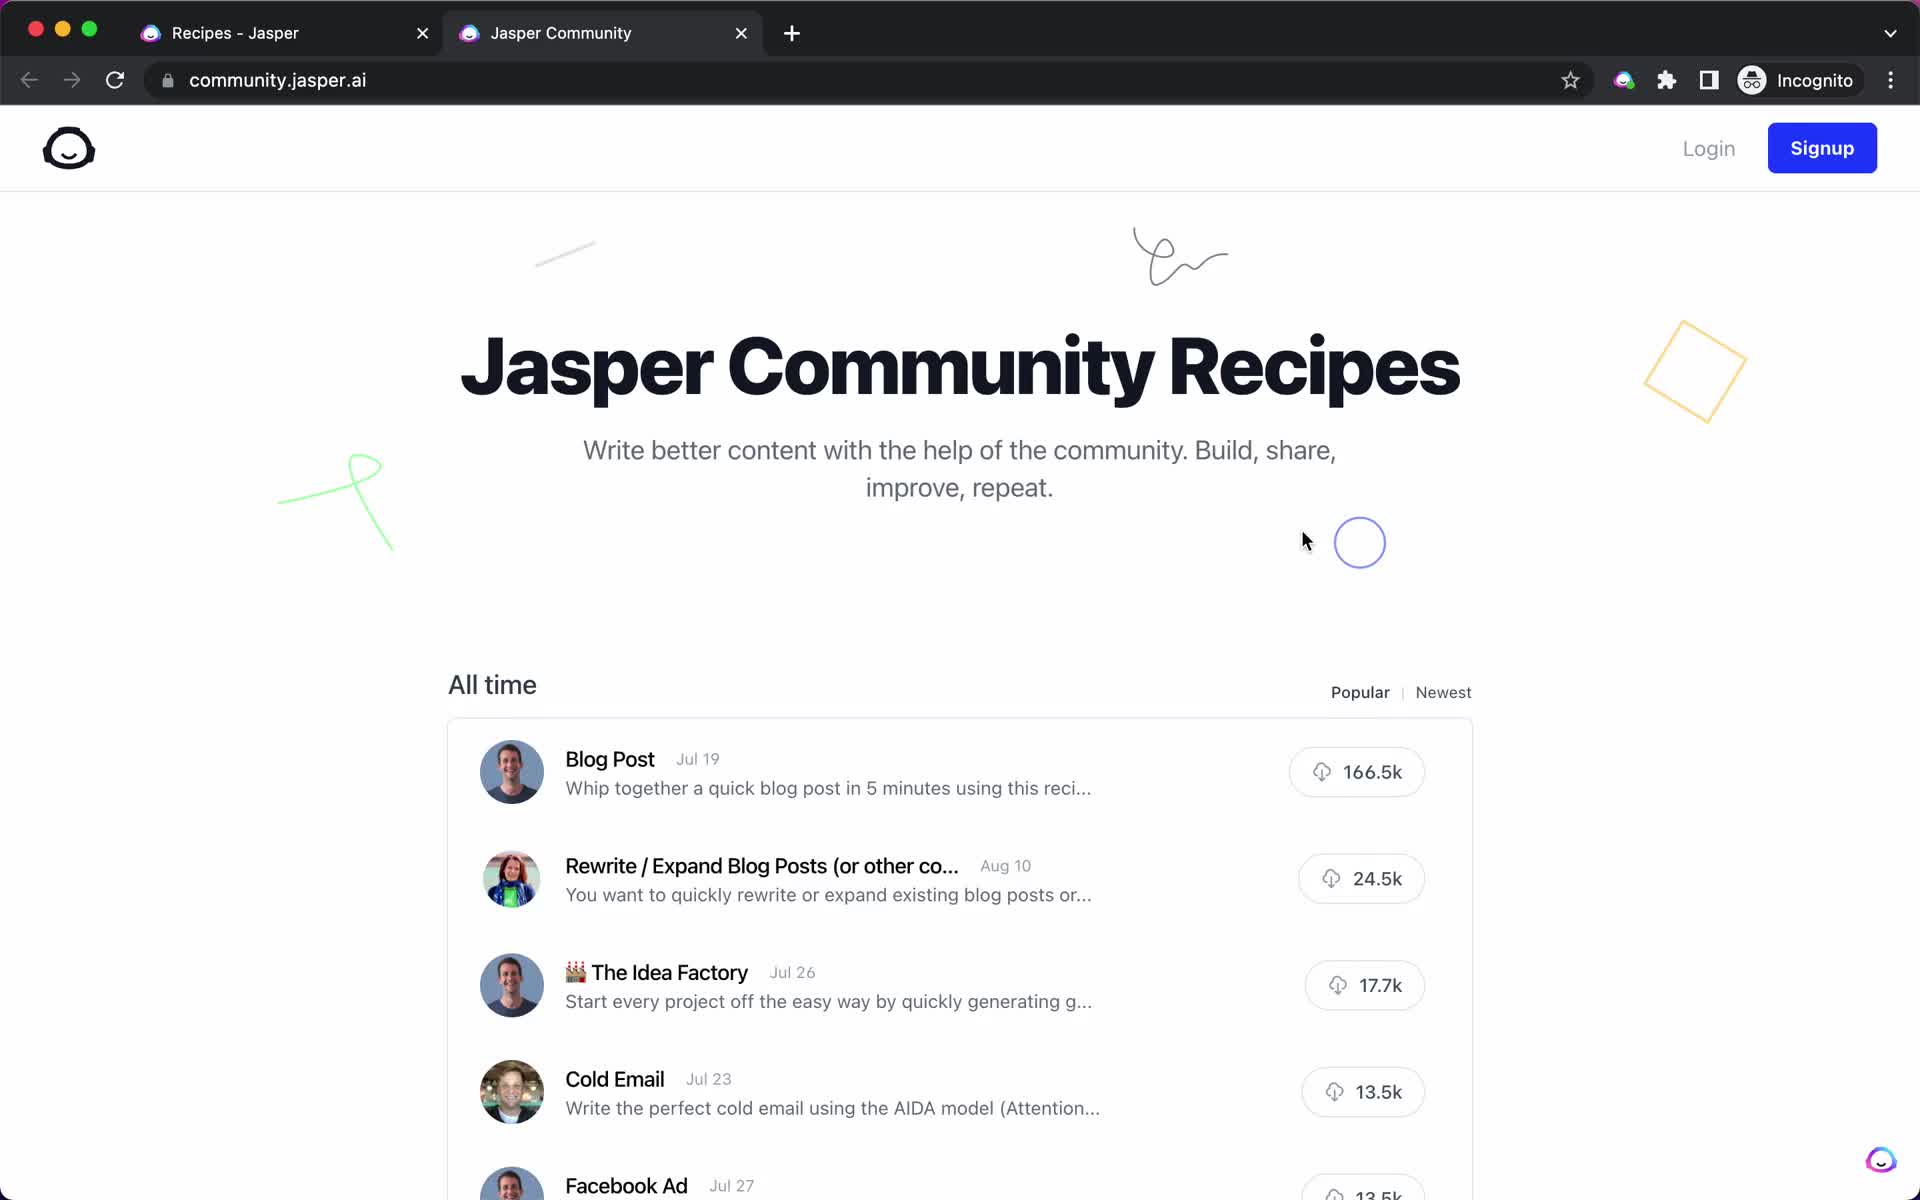Image resolution: width=1920 pixels, height=1200 pixels.
Task: Open the Login menu item
Action: [x=1710, y=148]
